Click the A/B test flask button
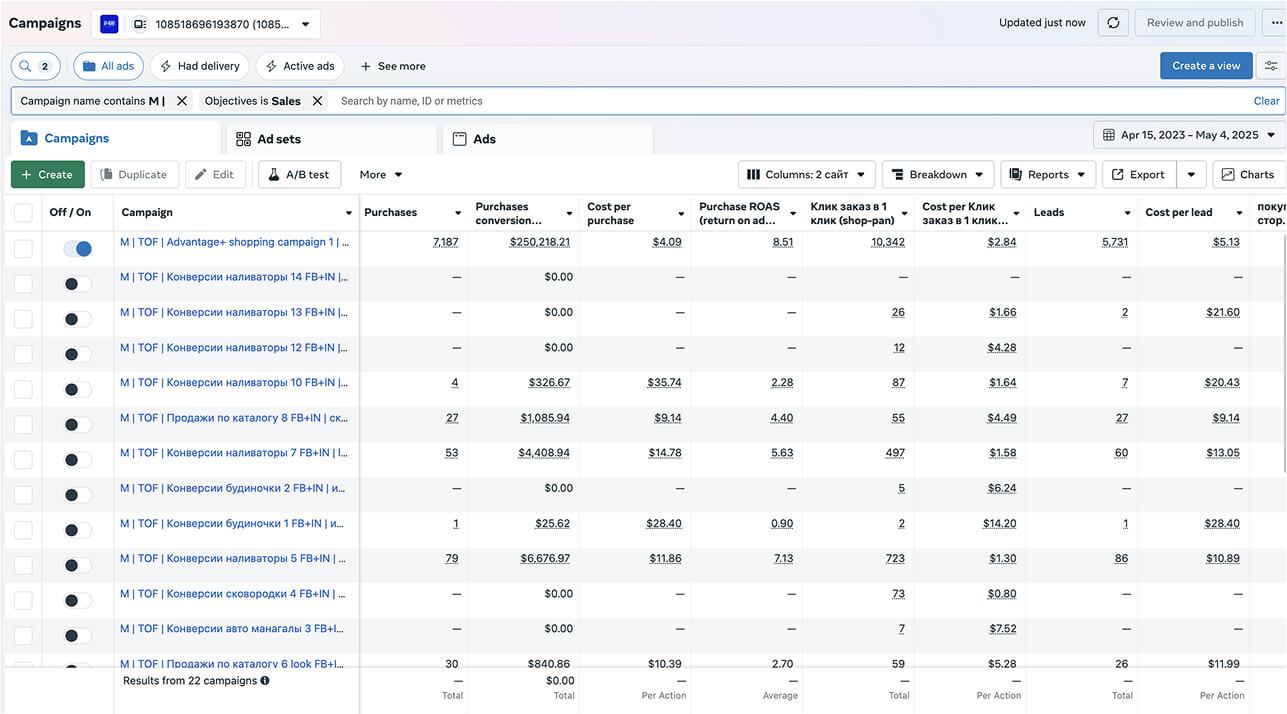 [x=299, y=174]
